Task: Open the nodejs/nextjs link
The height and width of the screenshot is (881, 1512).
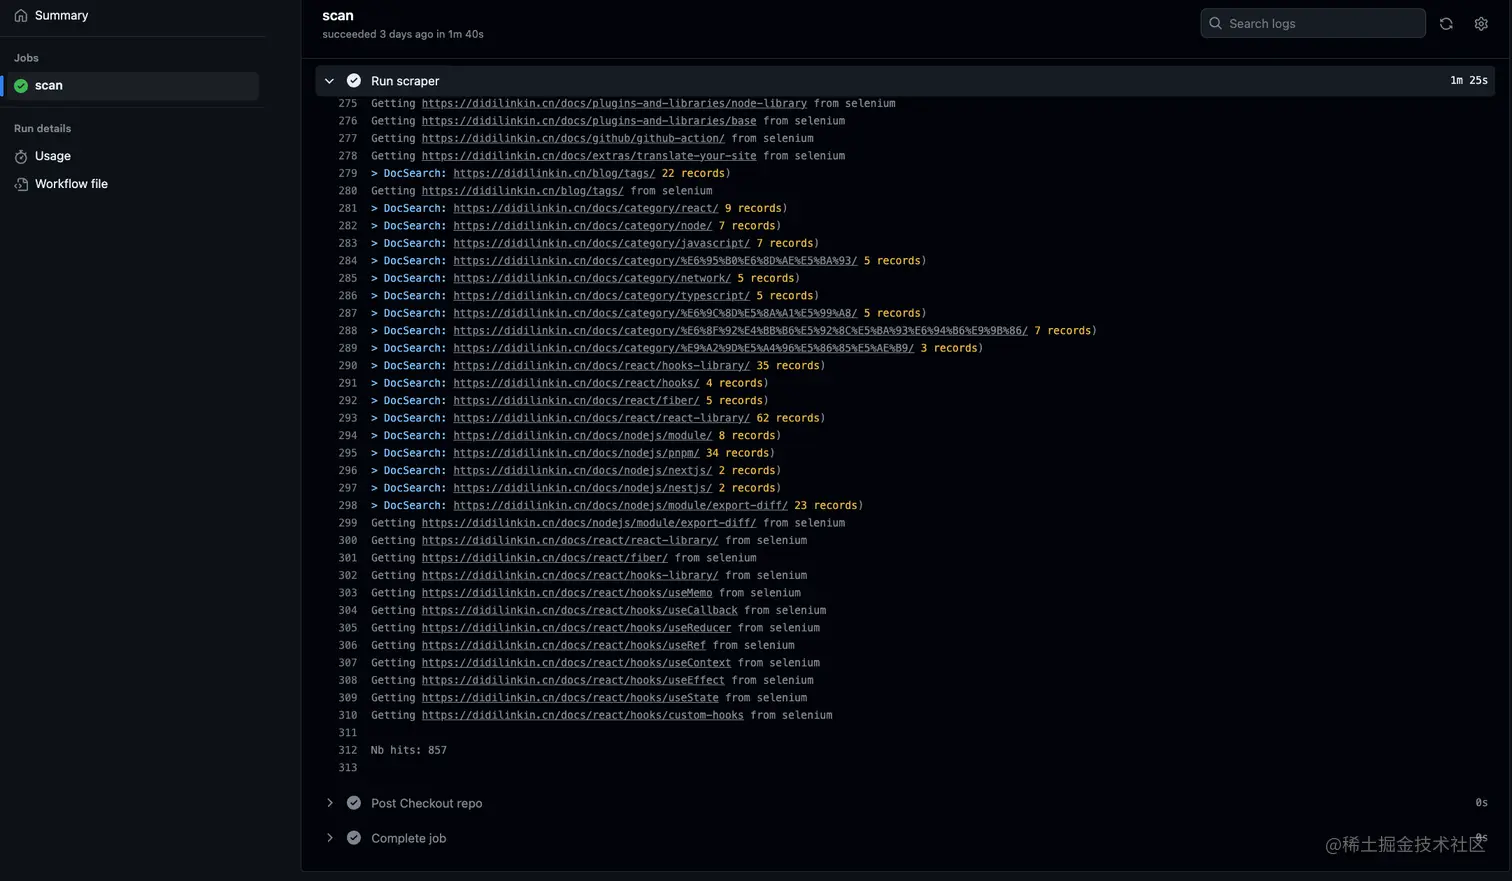Action: 583,471
